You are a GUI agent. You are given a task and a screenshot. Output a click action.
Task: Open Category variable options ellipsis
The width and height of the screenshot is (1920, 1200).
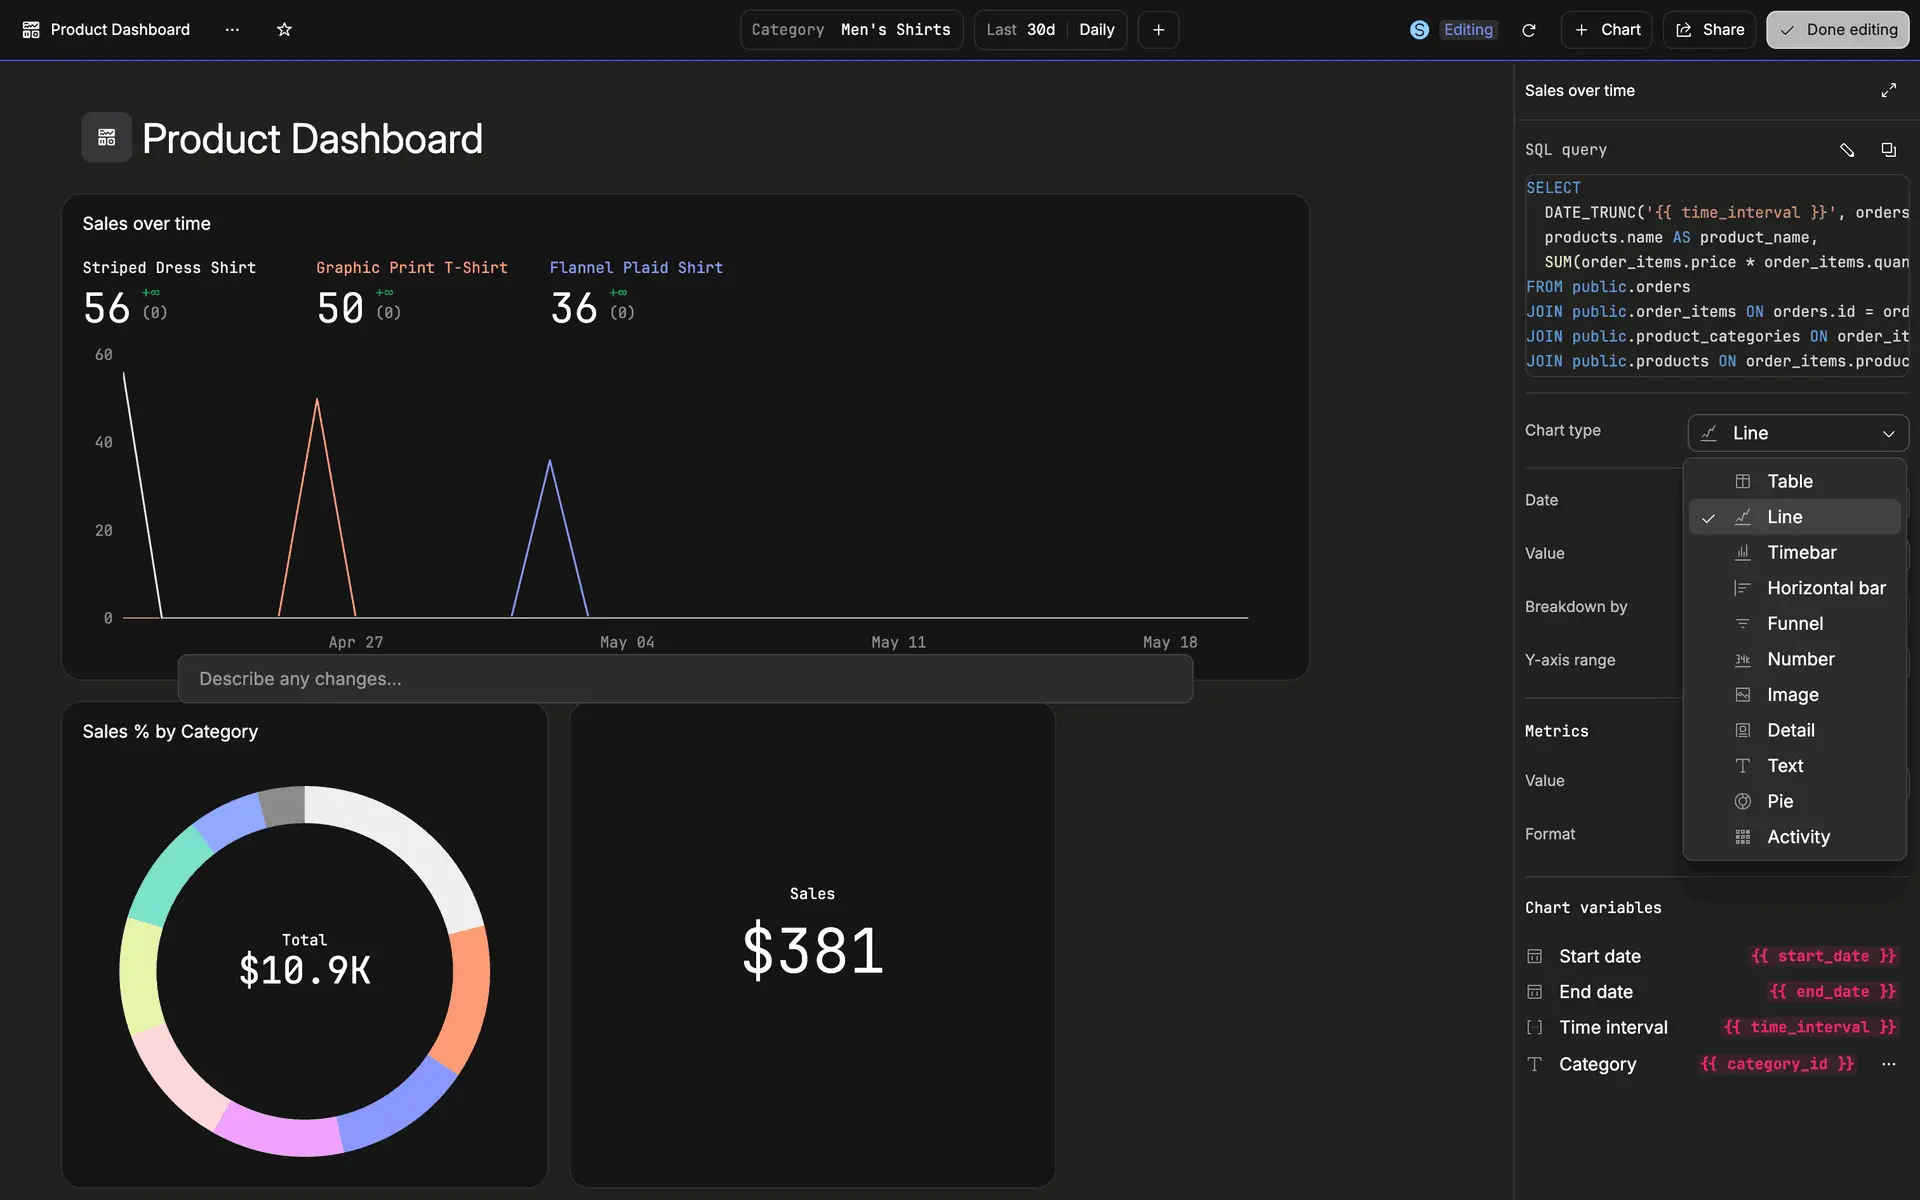point(1888,1064)
